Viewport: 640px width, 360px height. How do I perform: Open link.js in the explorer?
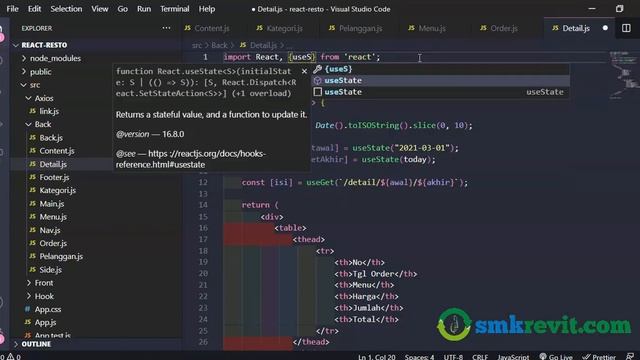coord(49,111)
